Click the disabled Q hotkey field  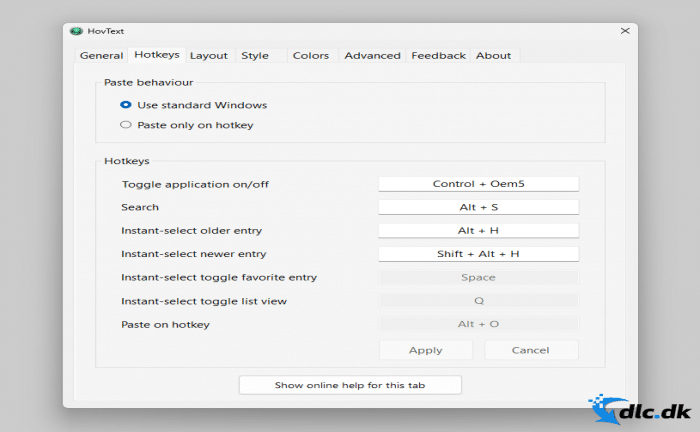tap(479, 301)
